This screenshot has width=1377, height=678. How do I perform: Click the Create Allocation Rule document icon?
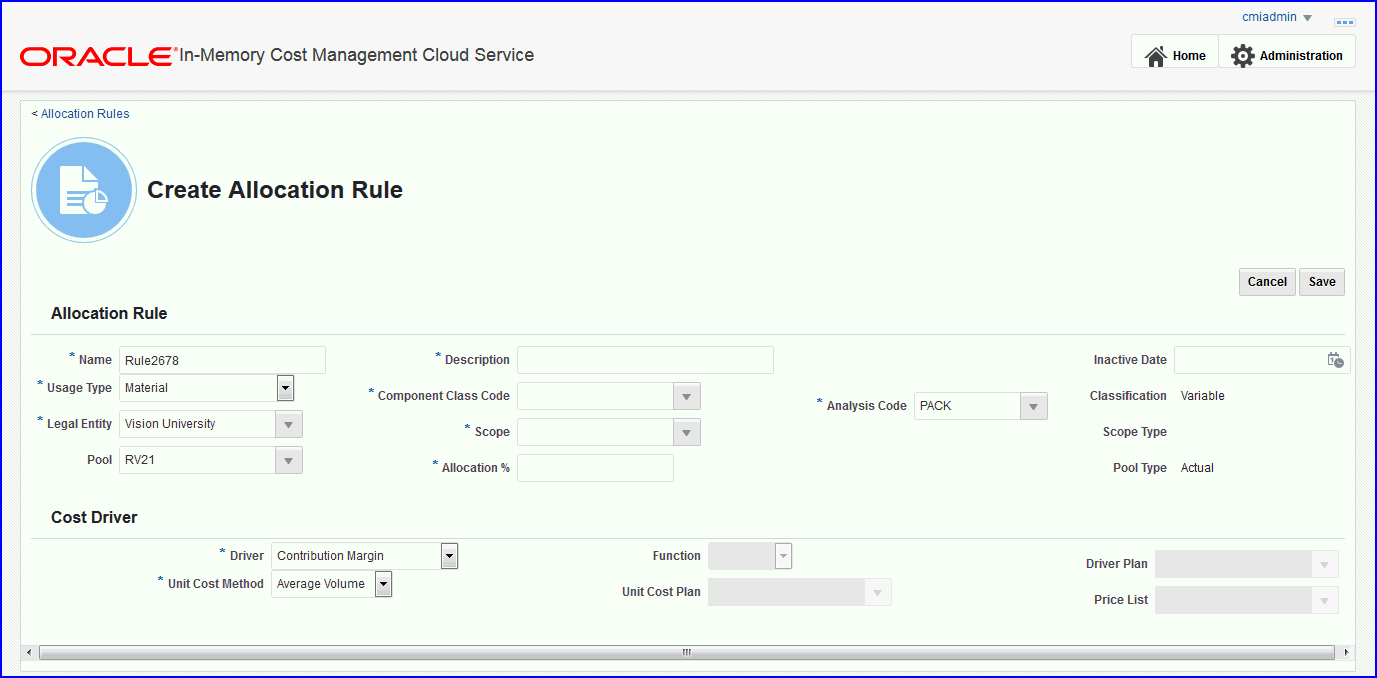[x=84, y=190]
